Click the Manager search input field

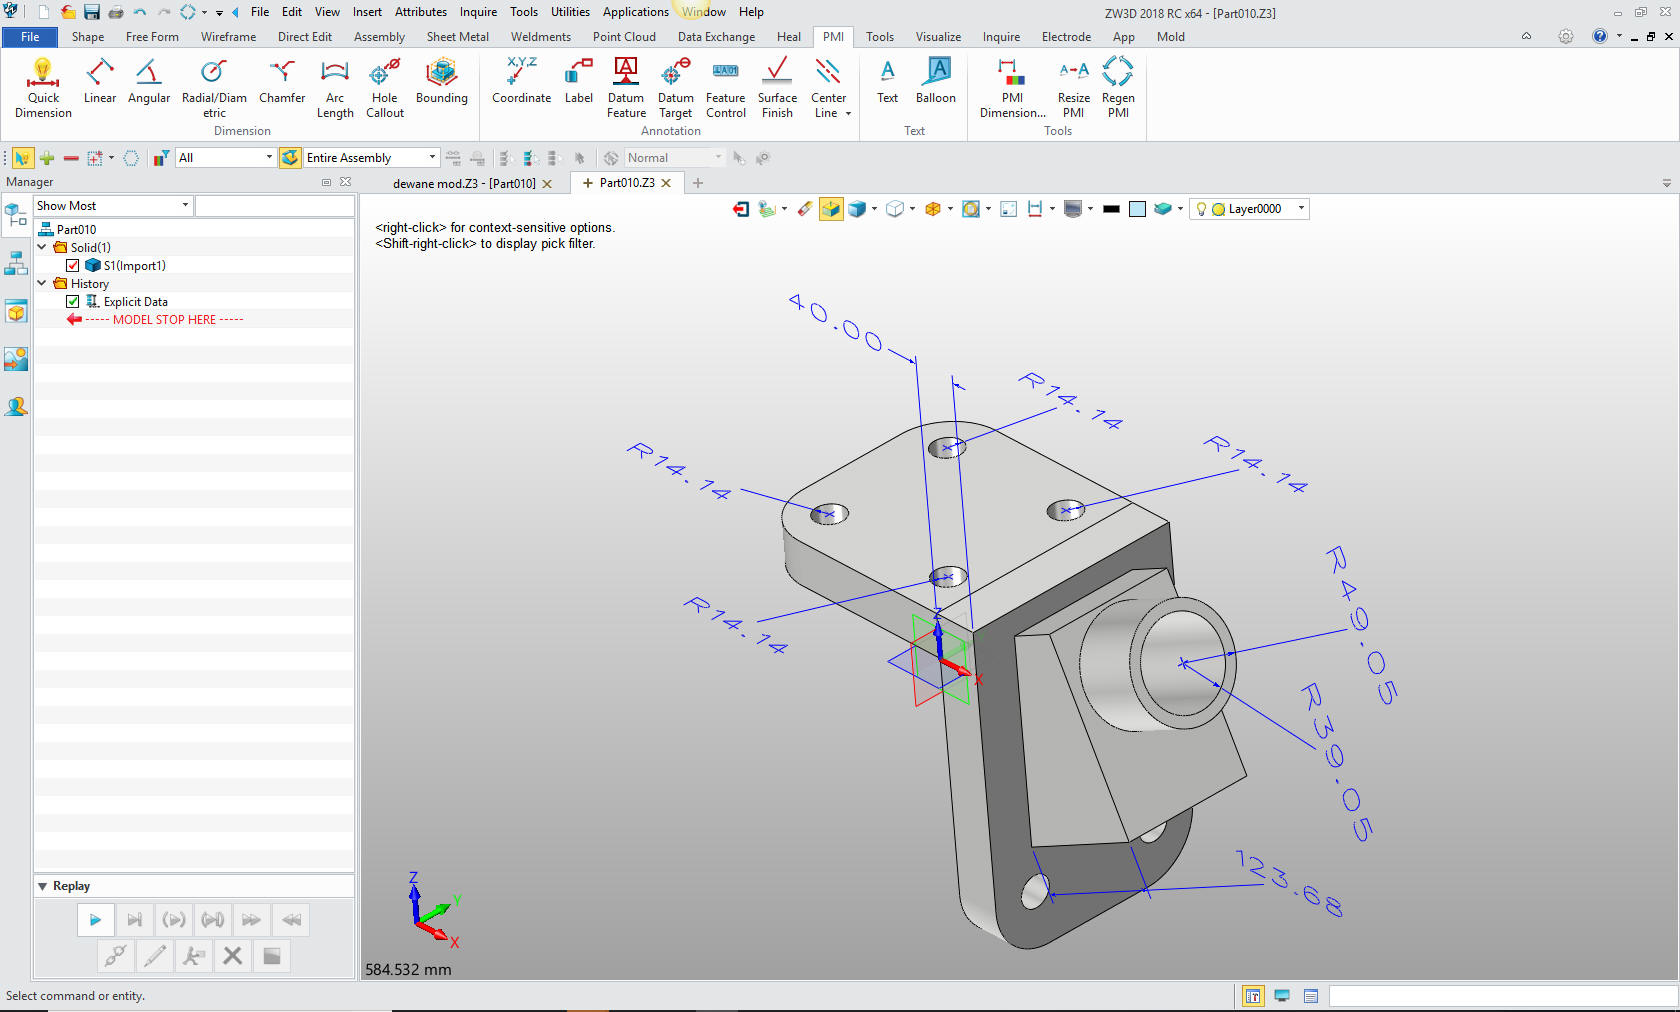[275, 206]
